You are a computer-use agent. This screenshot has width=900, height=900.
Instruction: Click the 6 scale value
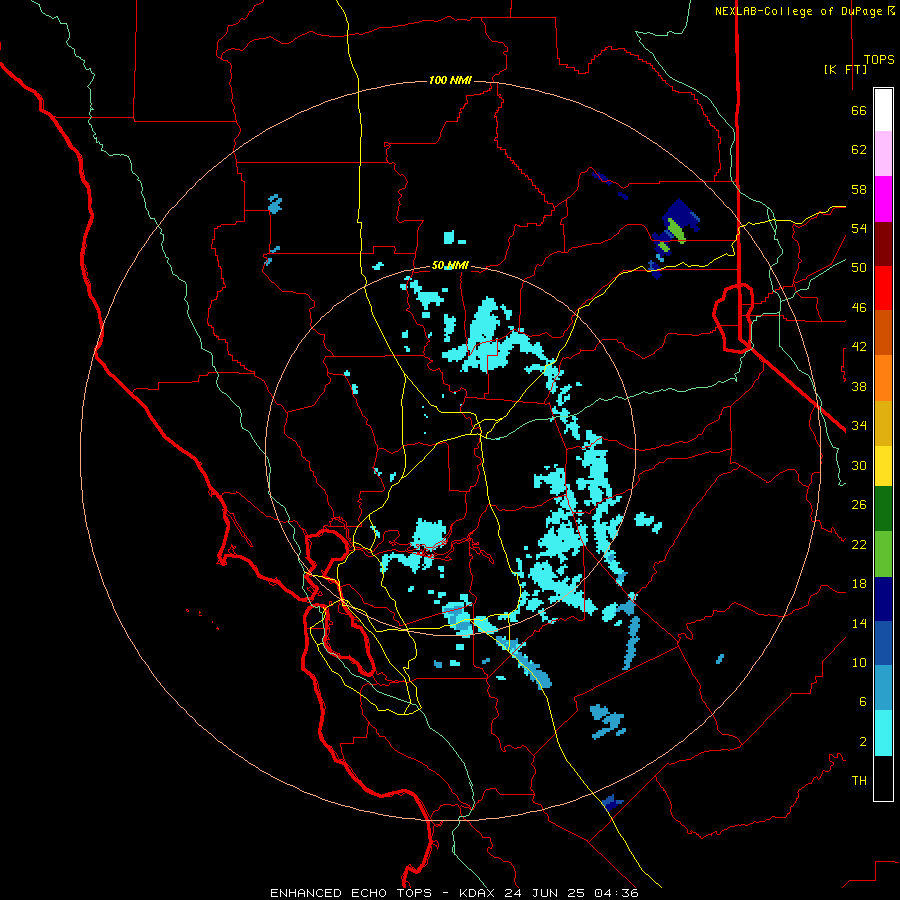pyautogui.click(x=862, y=701)
